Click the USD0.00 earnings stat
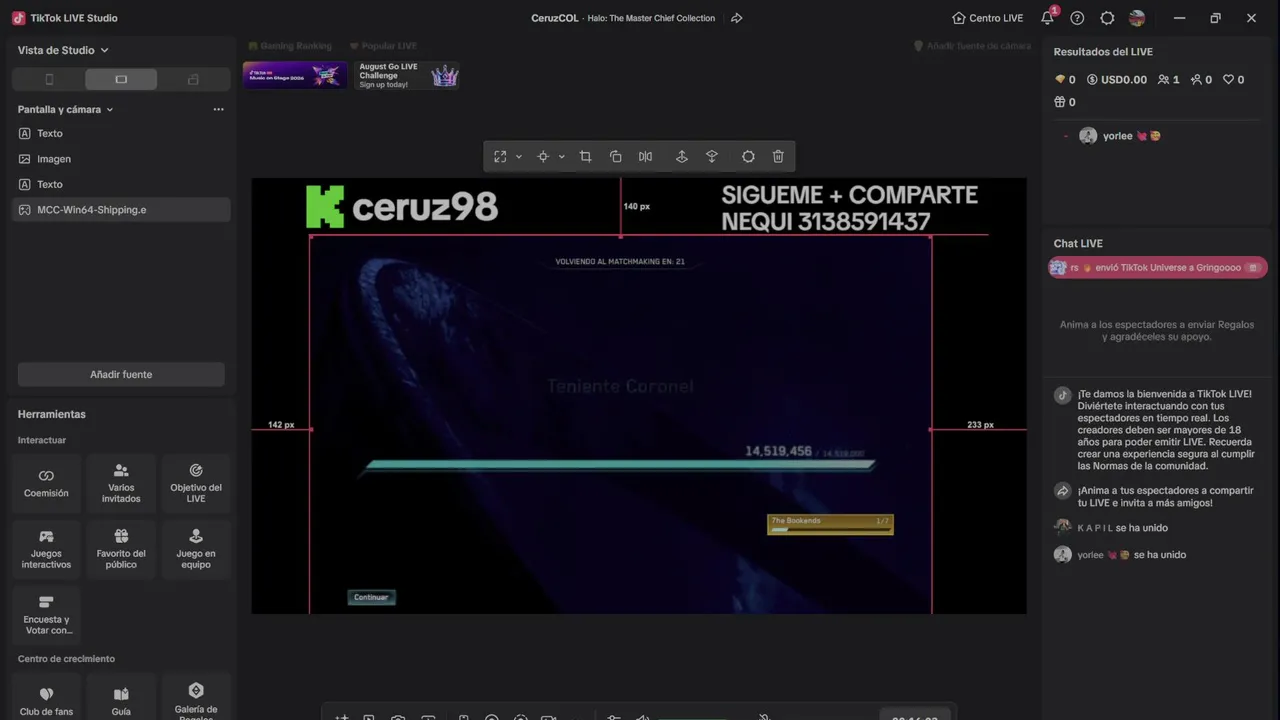The height and width of the screenshot is (720, 1280). pos(1117,80)
